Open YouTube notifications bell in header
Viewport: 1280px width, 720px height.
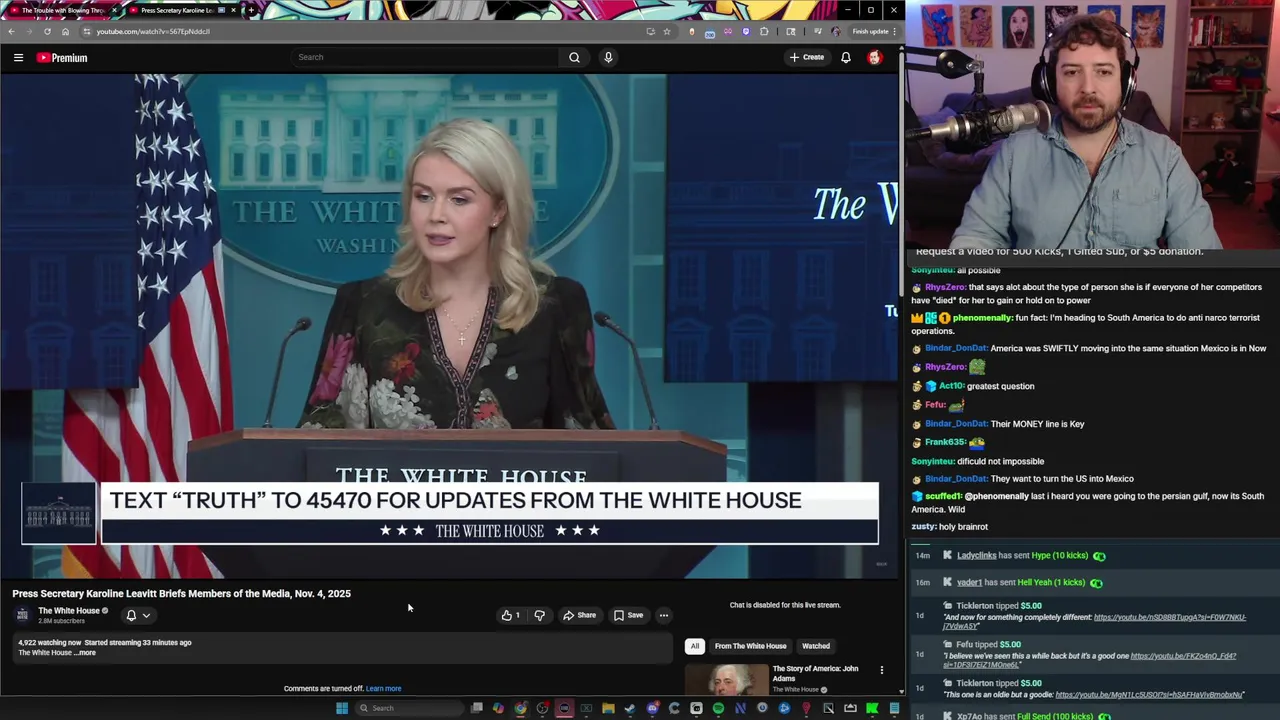click(x=846, y=57)
